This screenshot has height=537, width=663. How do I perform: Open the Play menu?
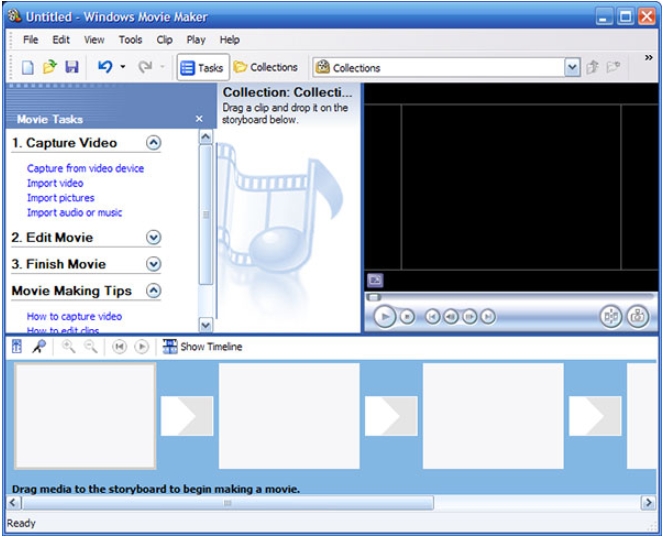tap(196, 40)
